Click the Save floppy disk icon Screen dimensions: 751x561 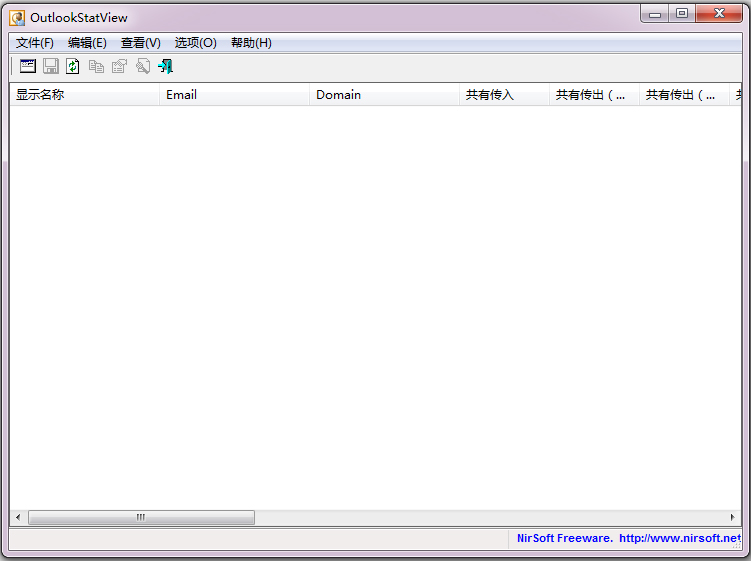51,66
